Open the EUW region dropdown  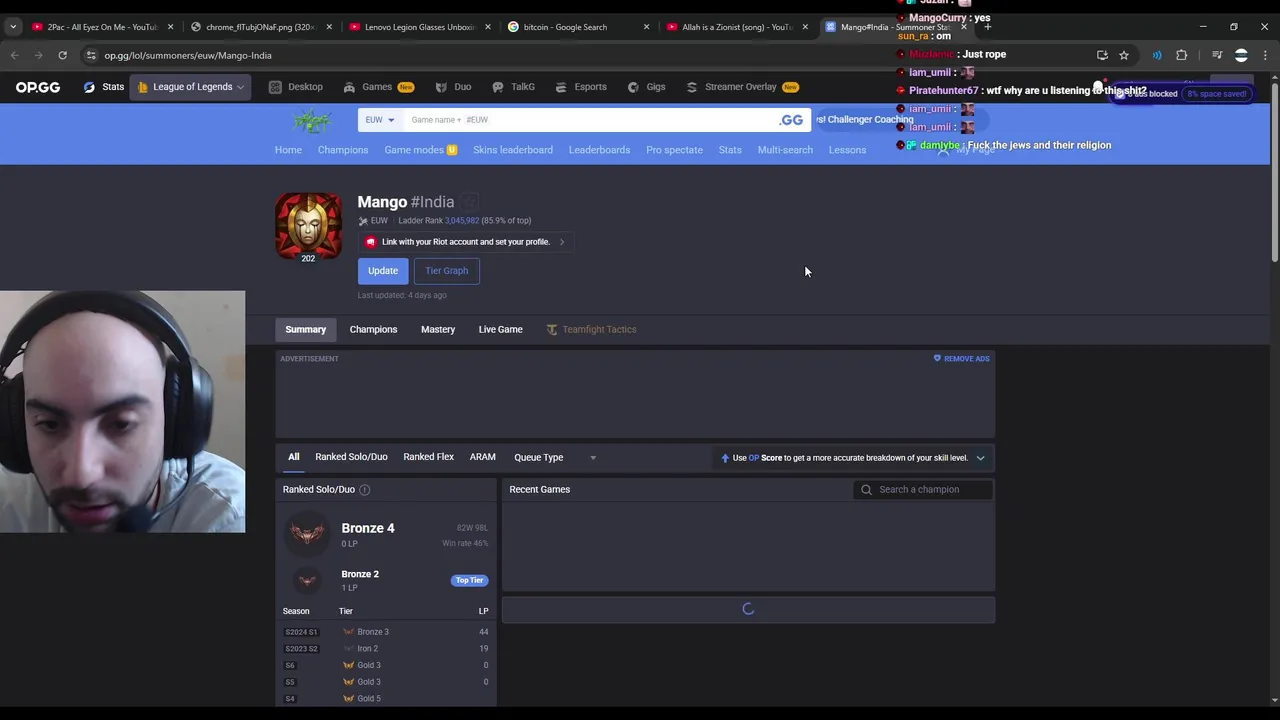click(x=380, y=120)
